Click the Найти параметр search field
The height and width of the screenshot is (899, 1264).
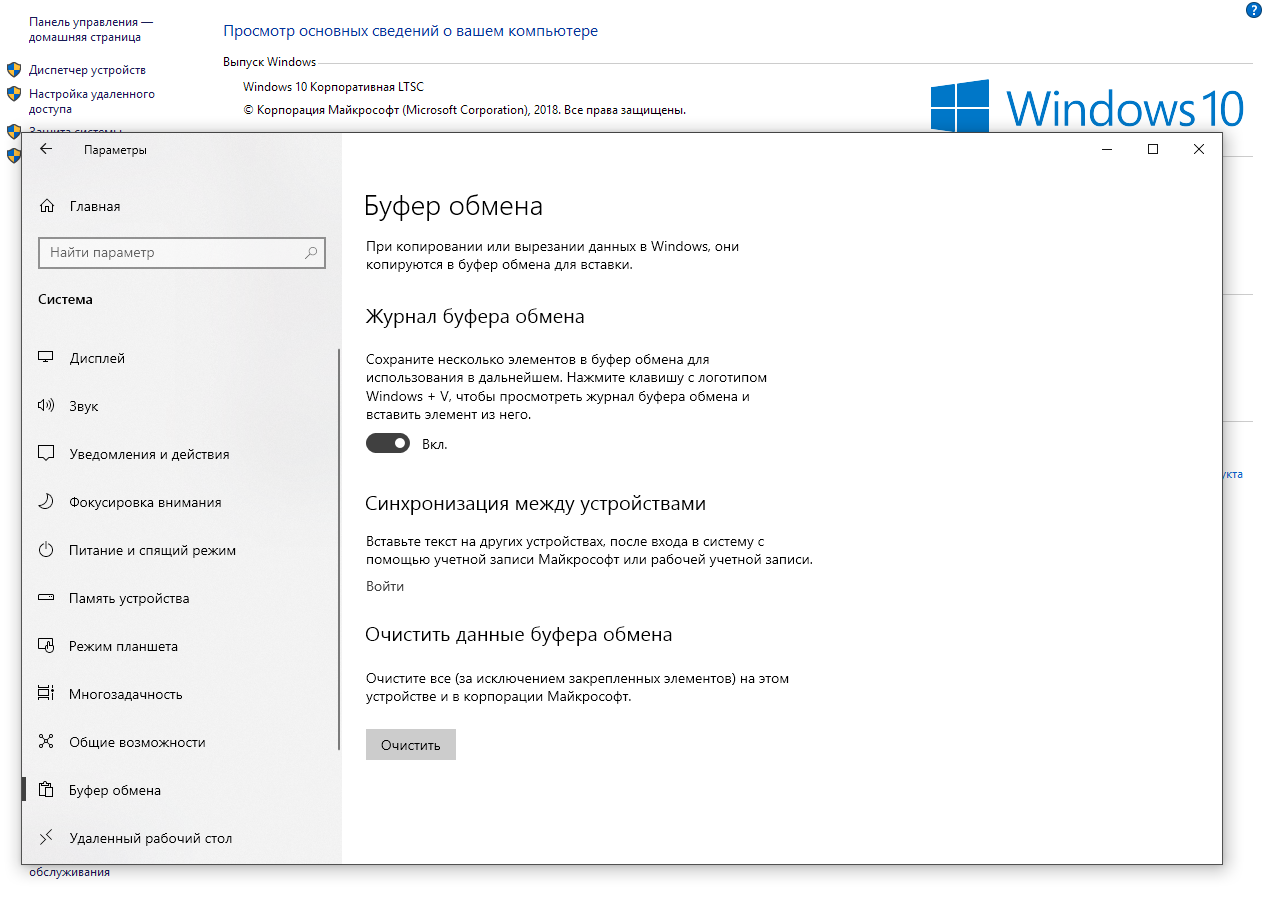coord(170,253)
